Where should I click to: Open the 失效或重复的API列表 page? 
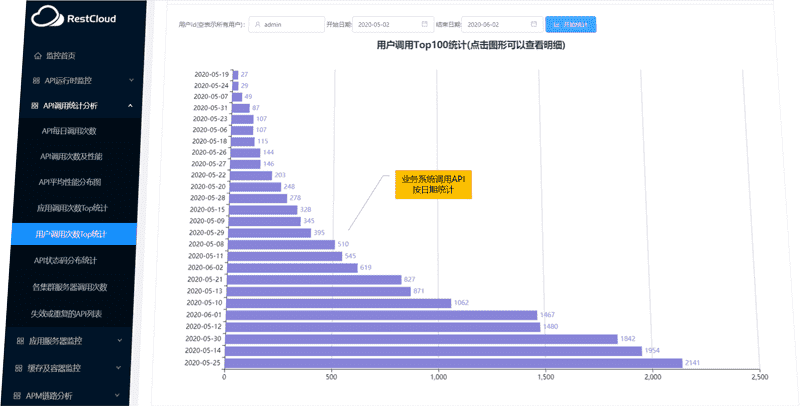point(66,314)
